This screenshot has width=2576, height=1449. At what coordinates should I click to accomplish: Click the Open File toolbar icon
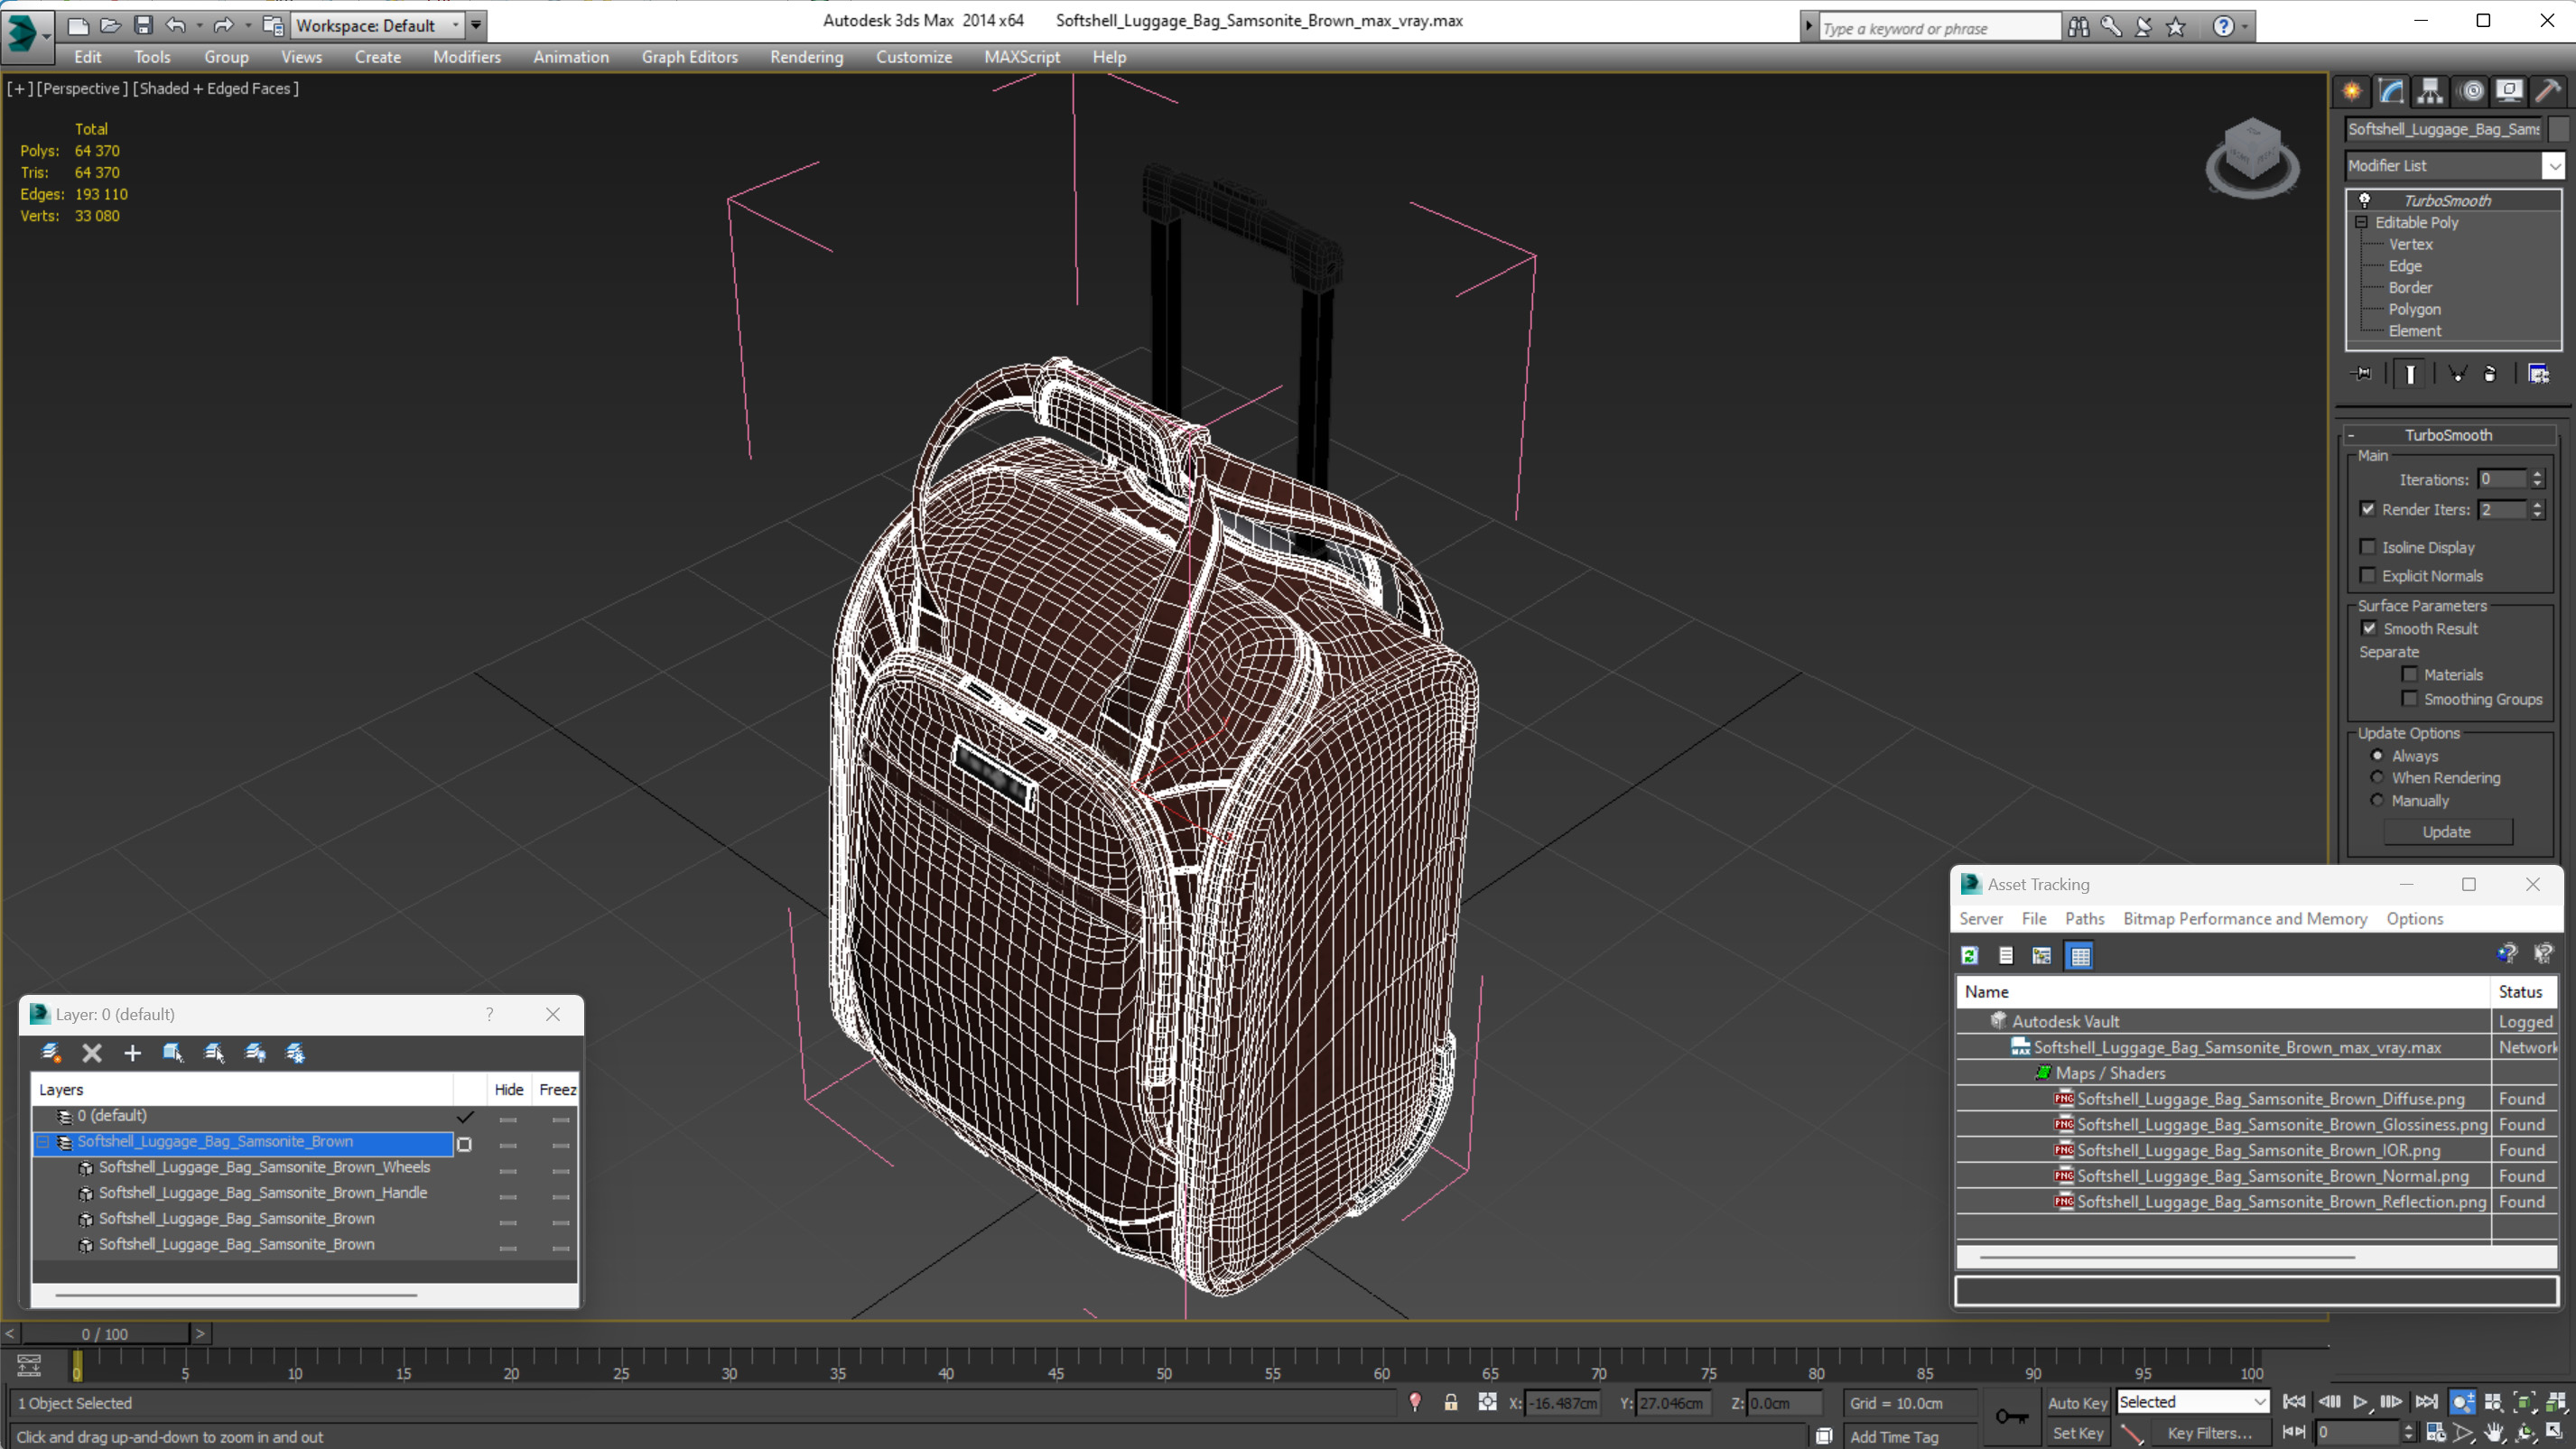(x=111, y=25)
